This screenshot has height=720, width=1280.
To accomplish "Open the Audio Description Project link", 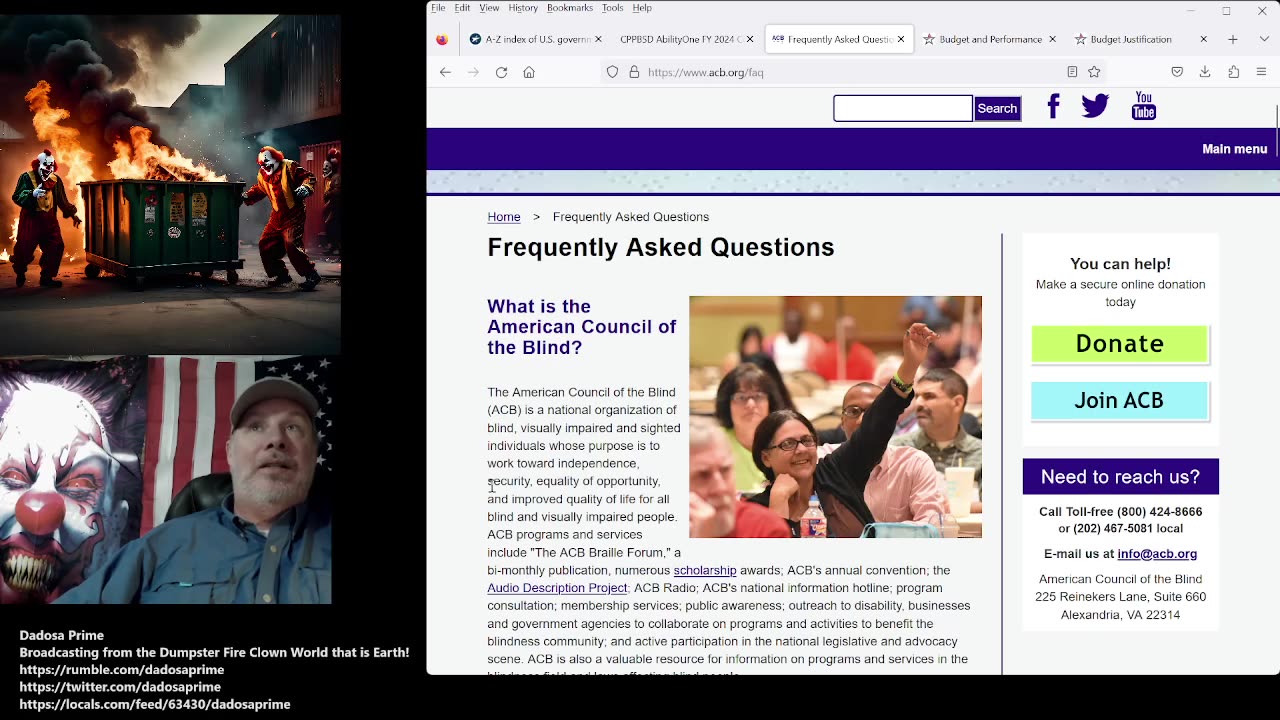I will [557, 588].
